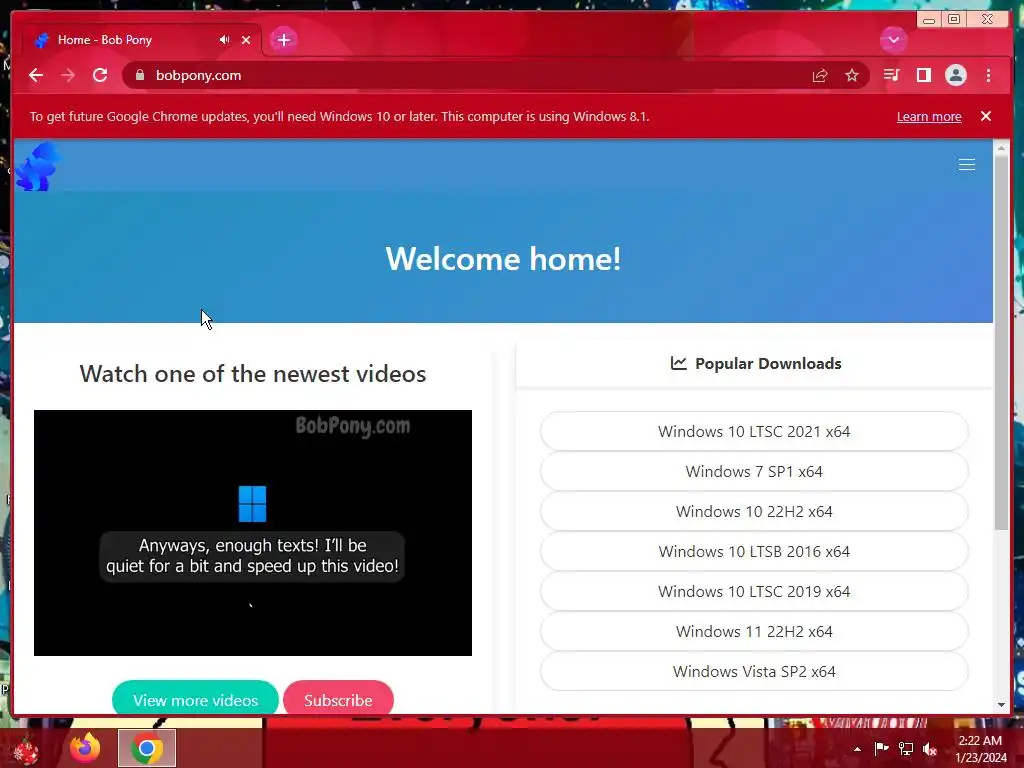Viewport: 1024px width, 768px height.
Task: Play the newest video thumbnail
Action: pos(253,533)
